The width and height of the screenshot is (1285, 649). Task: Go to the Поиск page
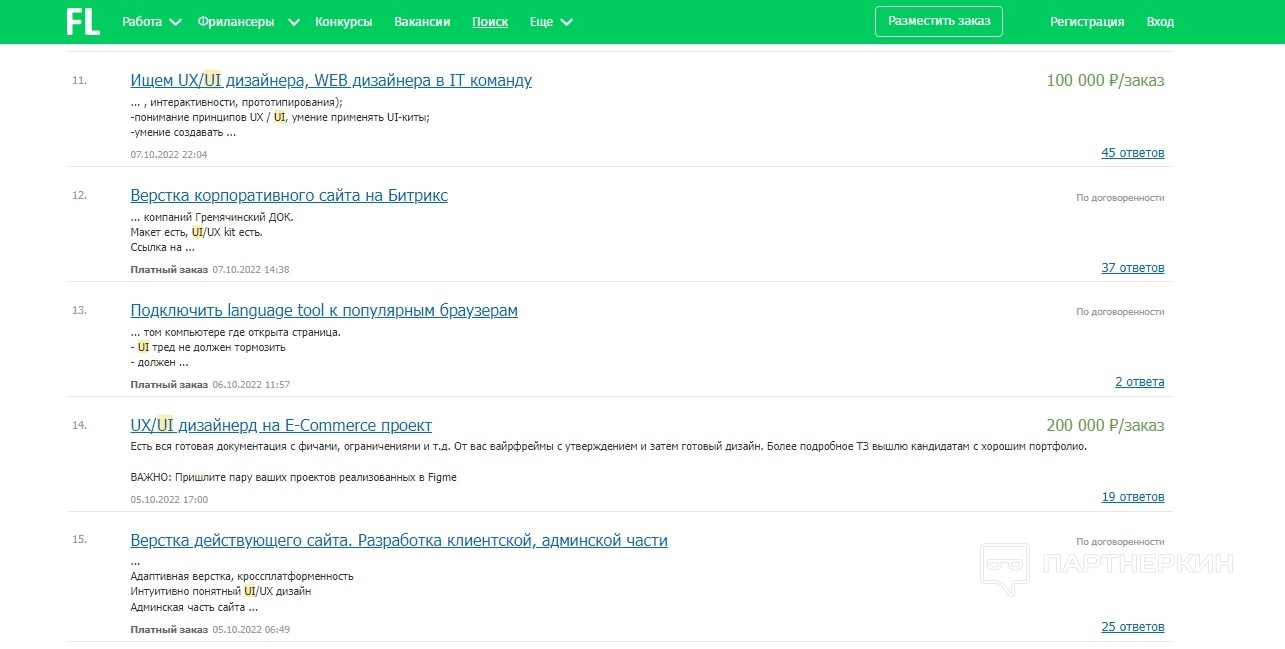(x=490, y=22)
